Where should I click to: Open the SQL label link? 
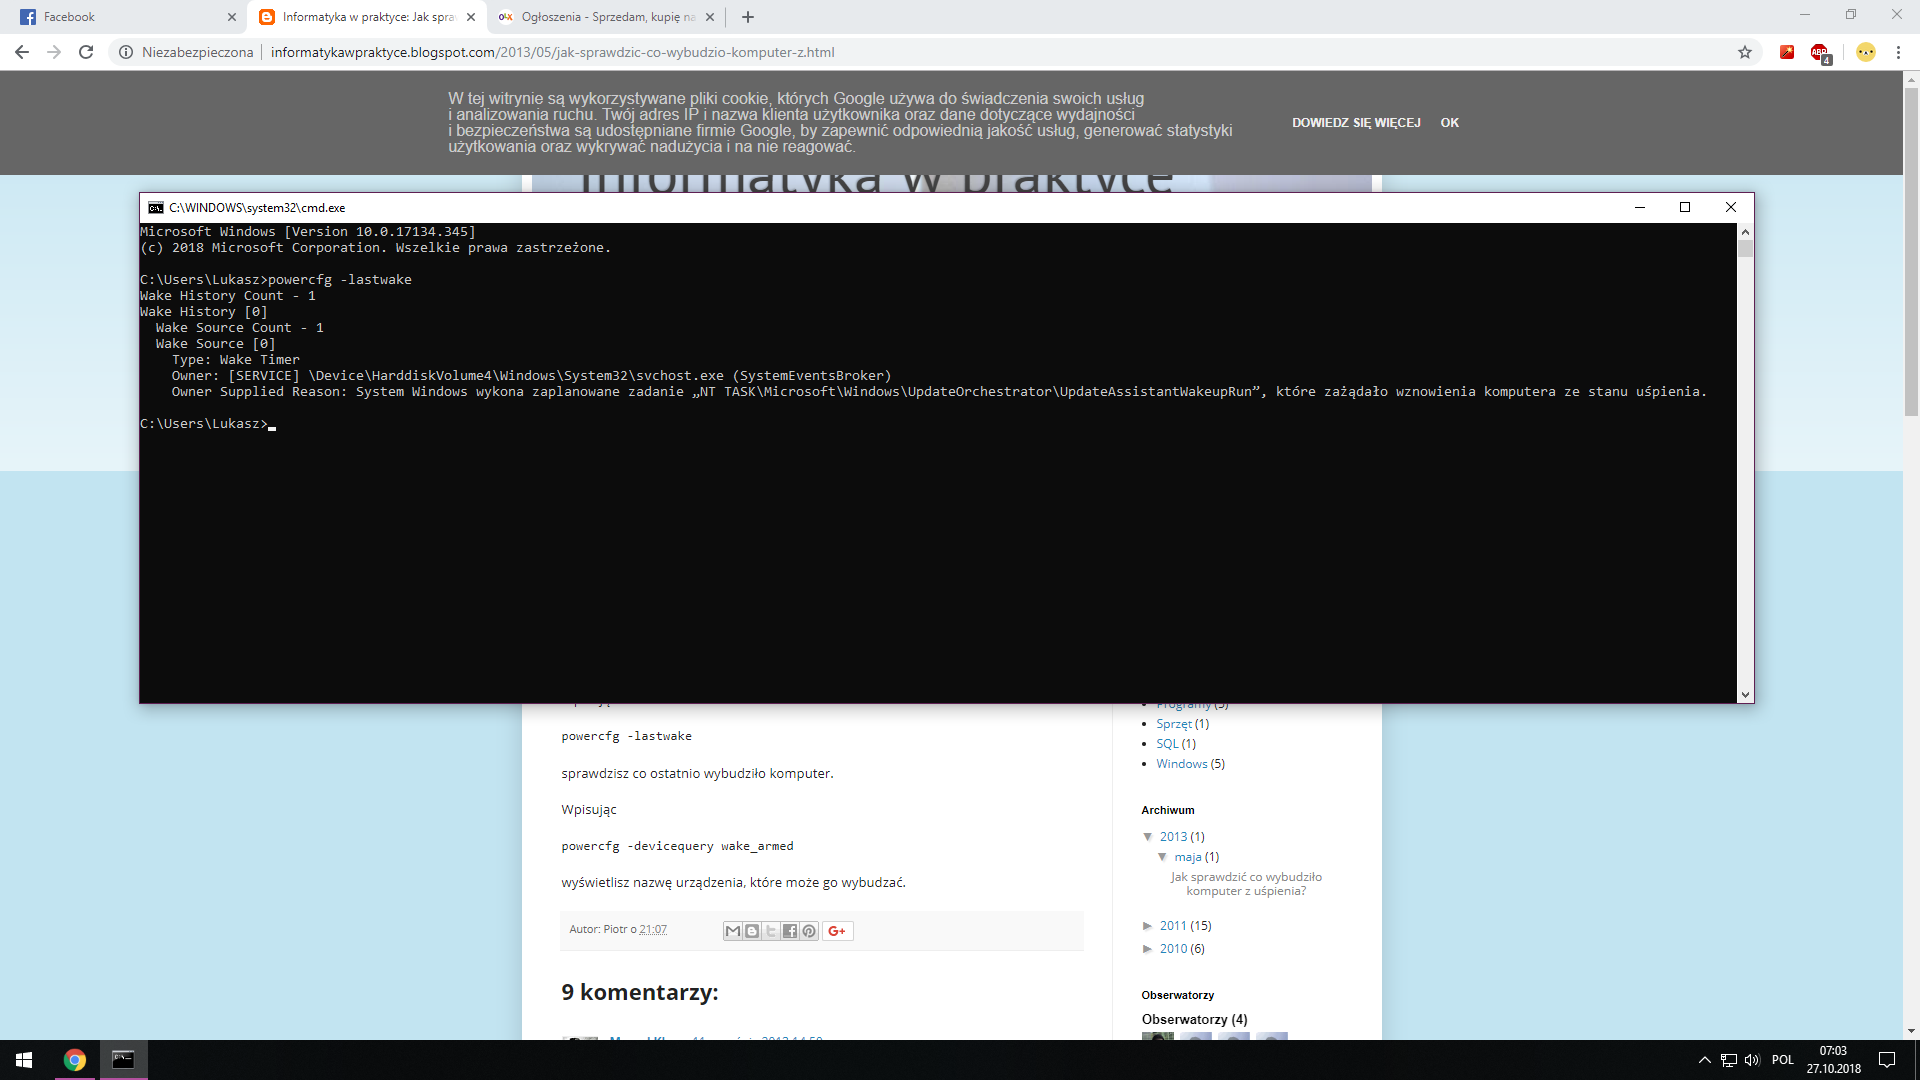click(x=1167, y=744)
